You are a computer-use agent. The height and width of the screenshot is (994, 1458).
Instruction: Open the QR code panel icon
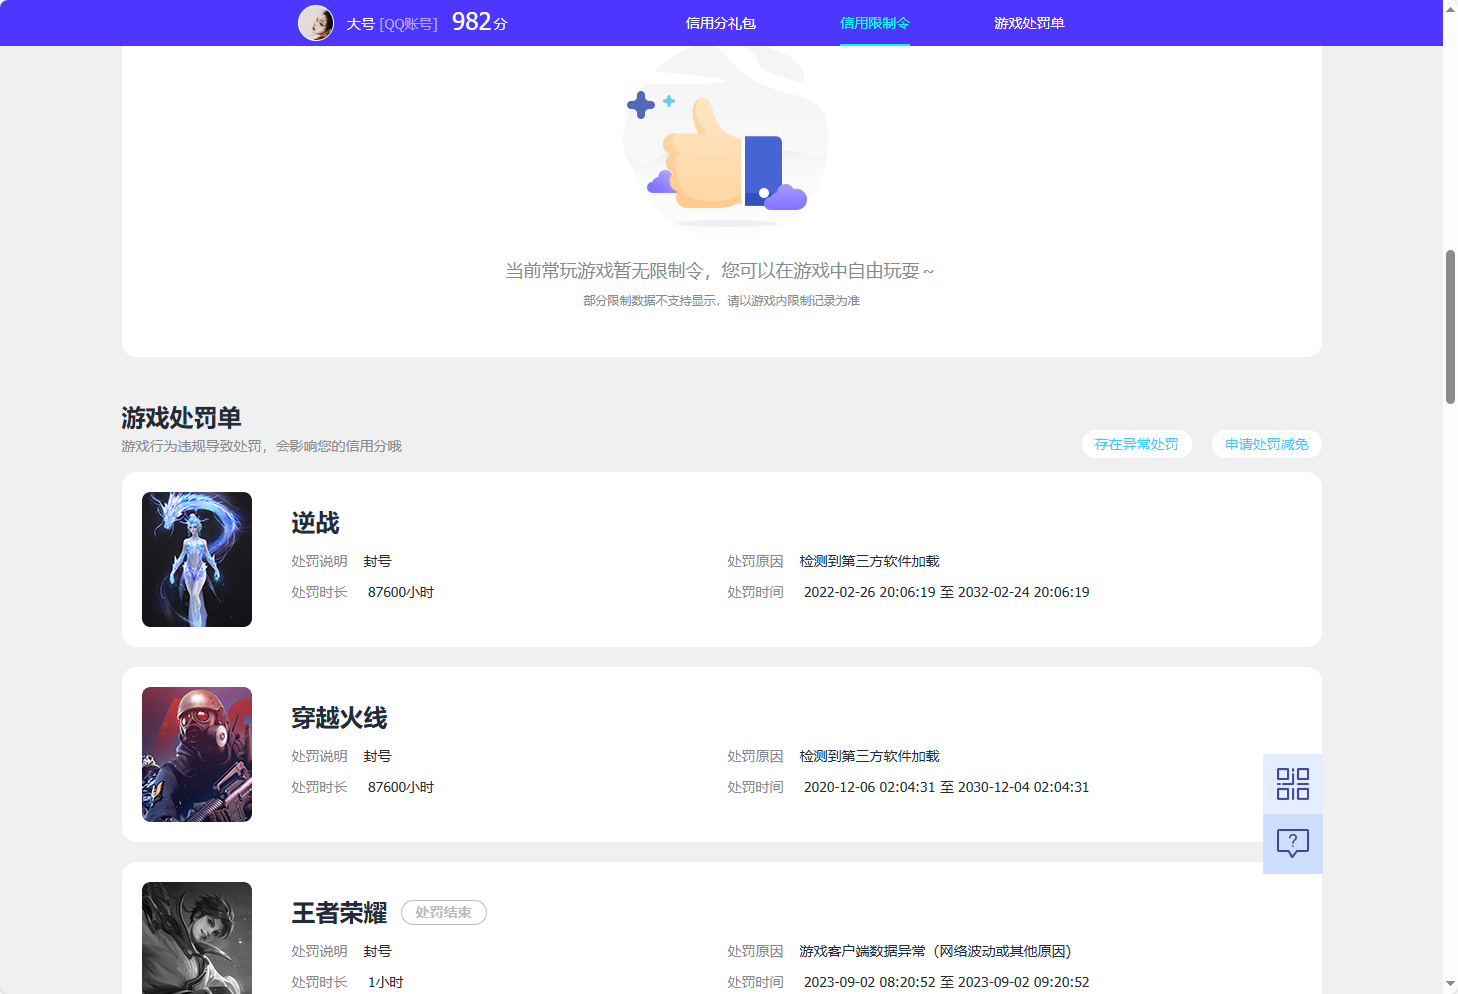1292,783
